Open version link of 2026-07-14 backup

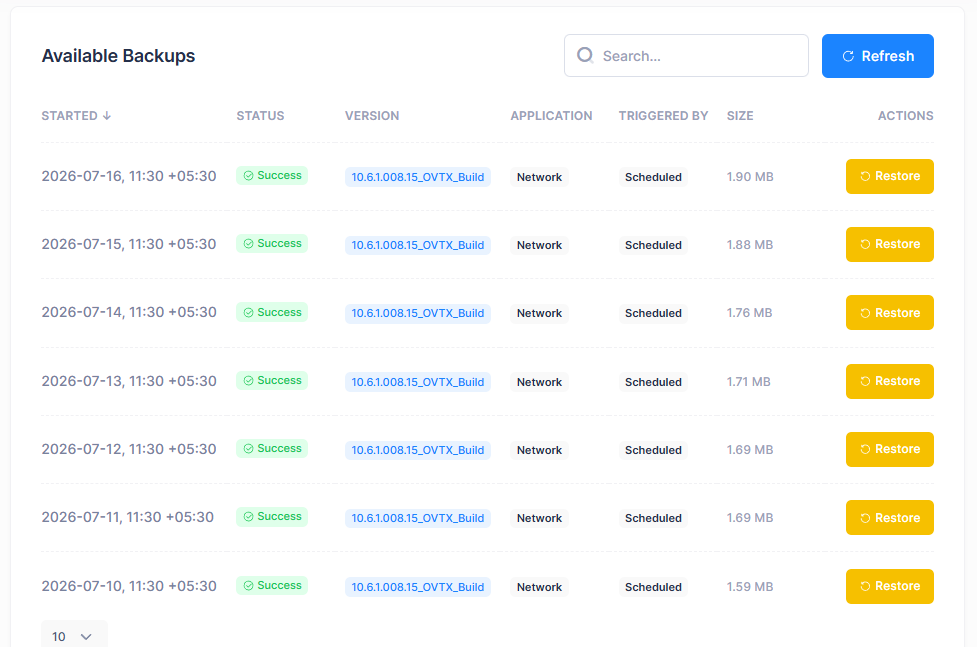pos(417,313)
